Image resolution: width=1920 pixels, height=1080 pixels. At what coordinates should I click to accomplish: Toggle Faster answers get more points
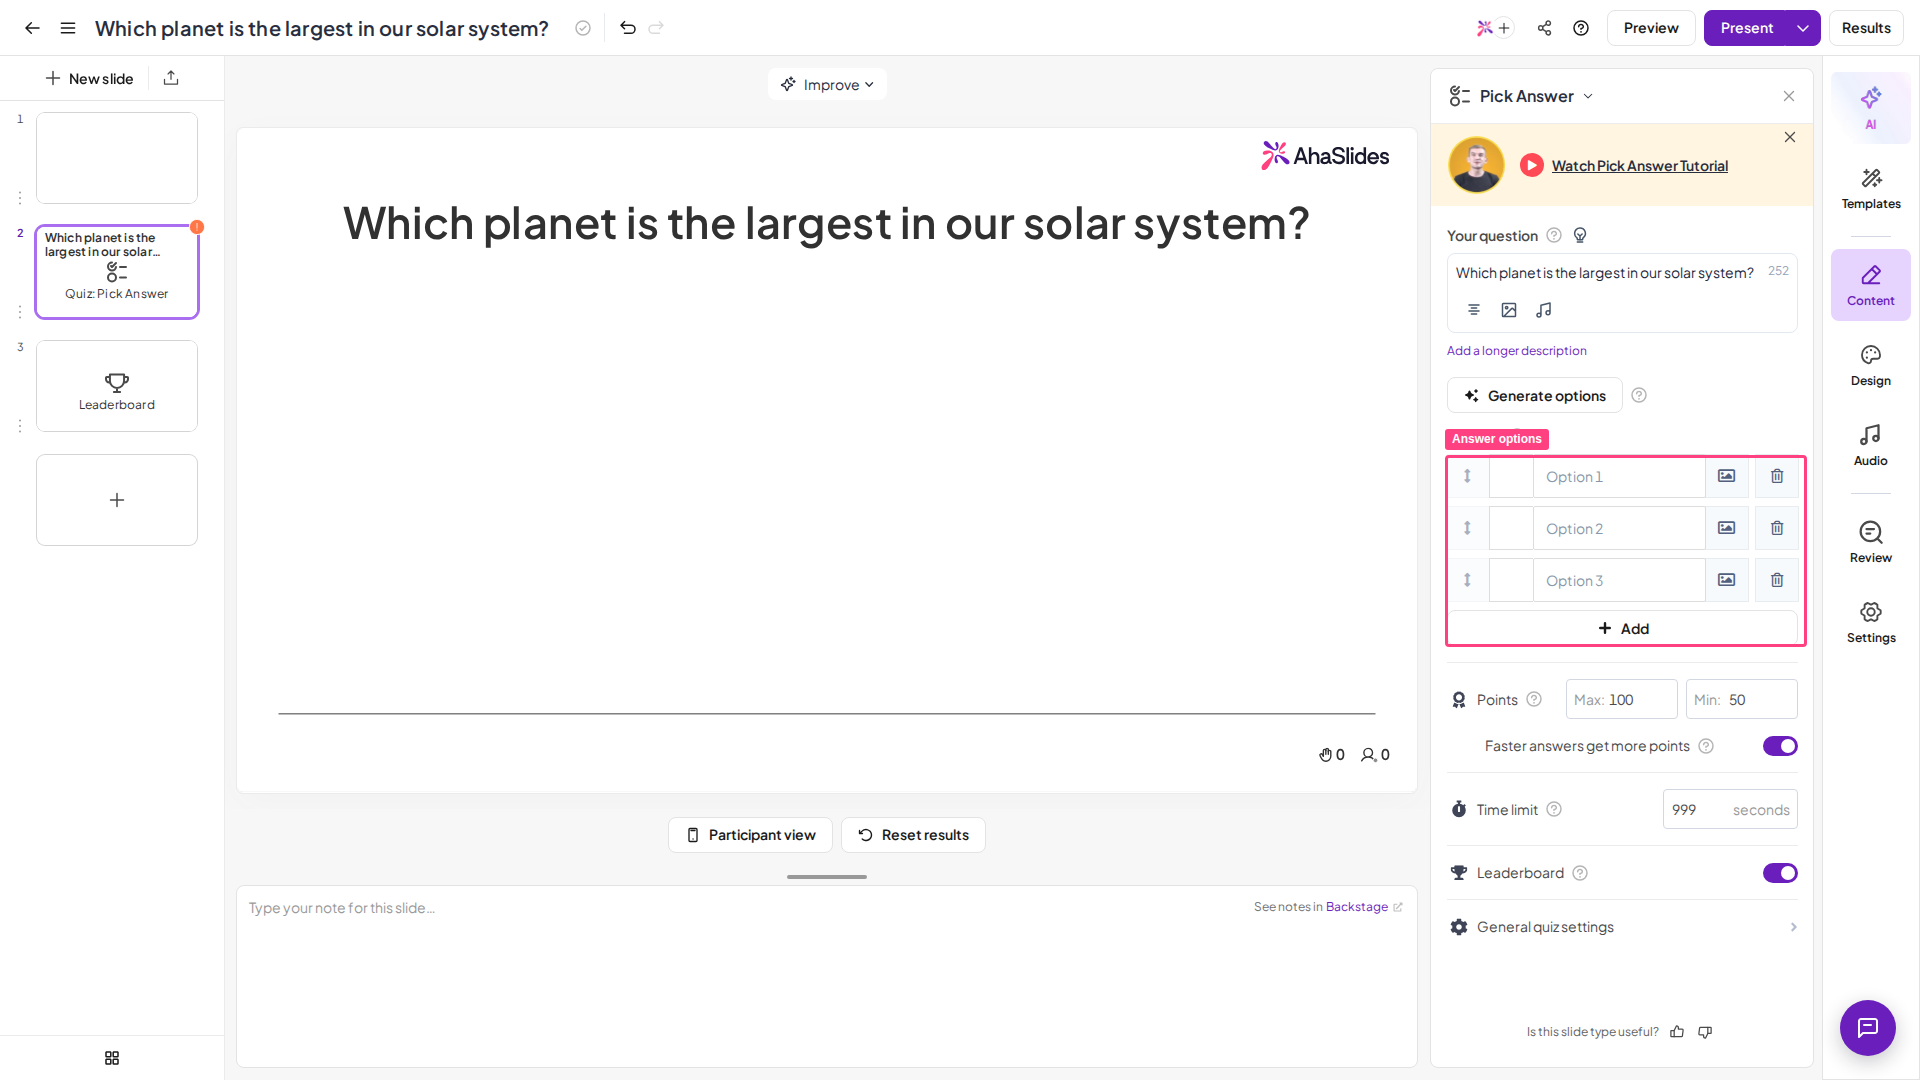(1780, 746)
